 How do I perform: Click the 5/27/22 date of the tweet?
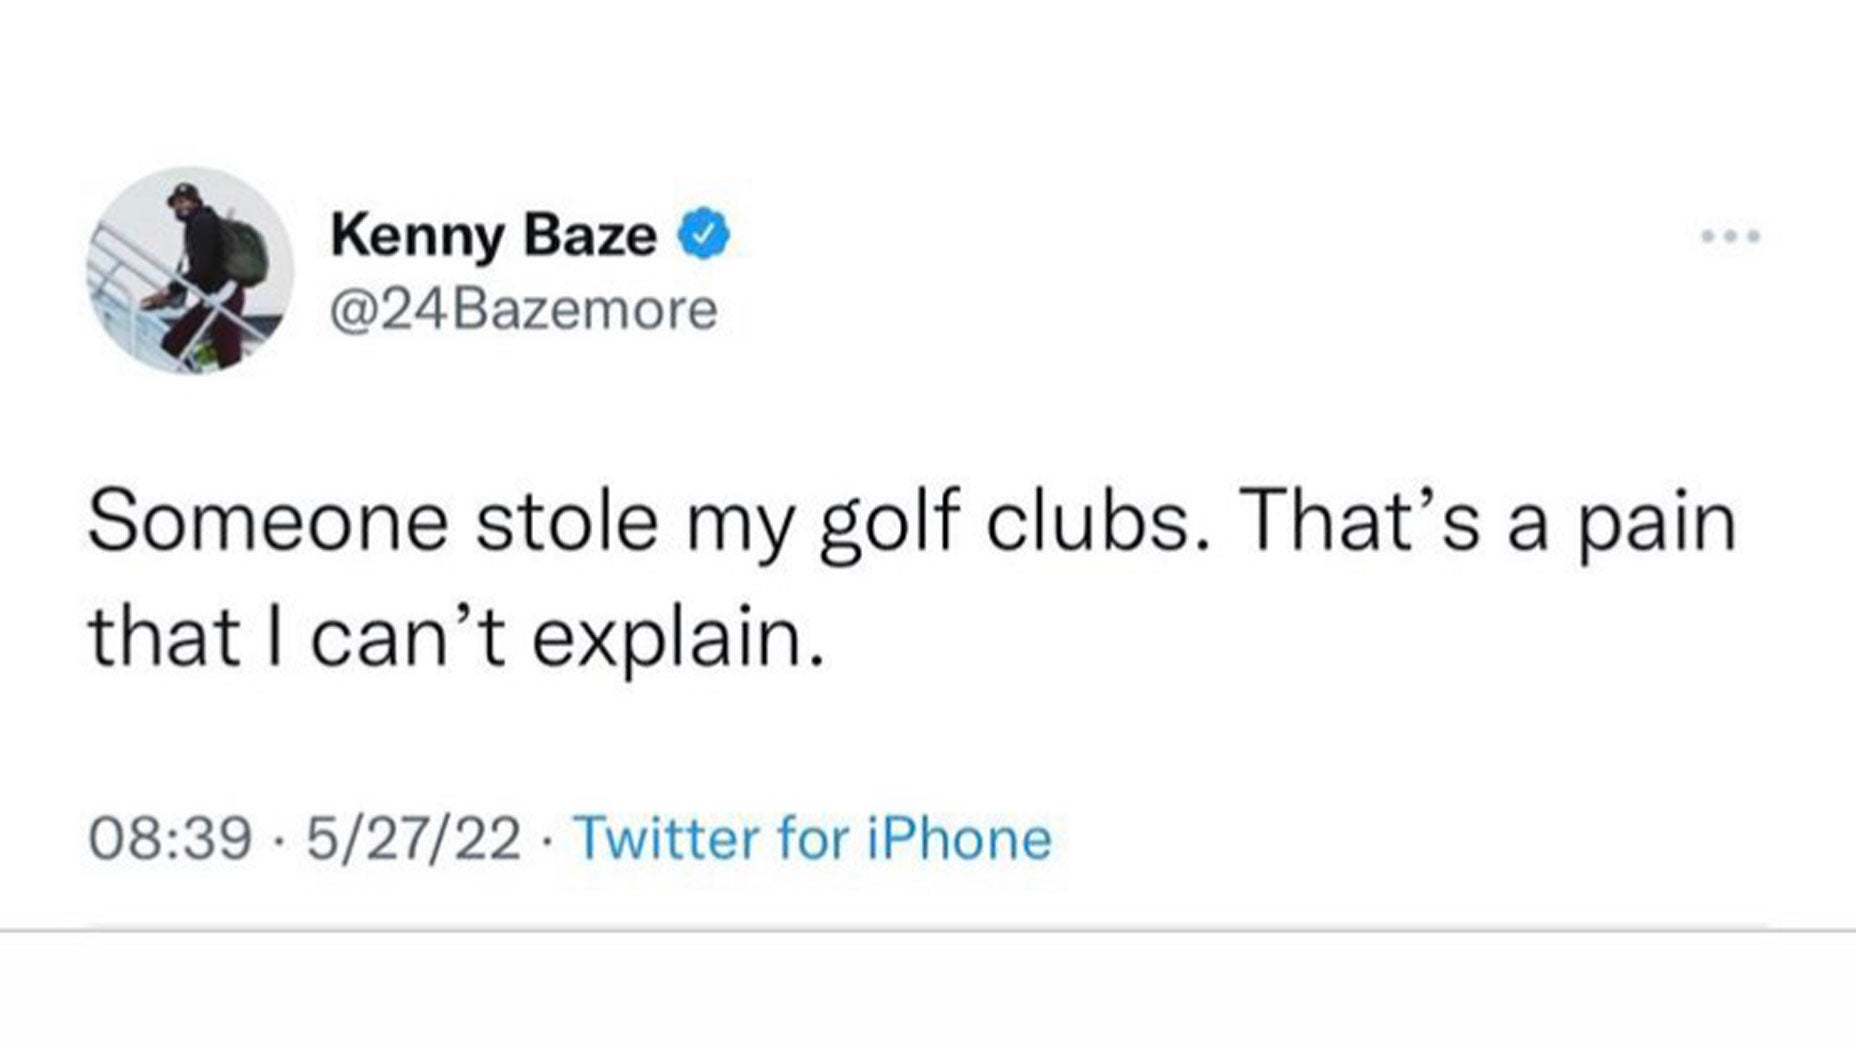point(414,838)
